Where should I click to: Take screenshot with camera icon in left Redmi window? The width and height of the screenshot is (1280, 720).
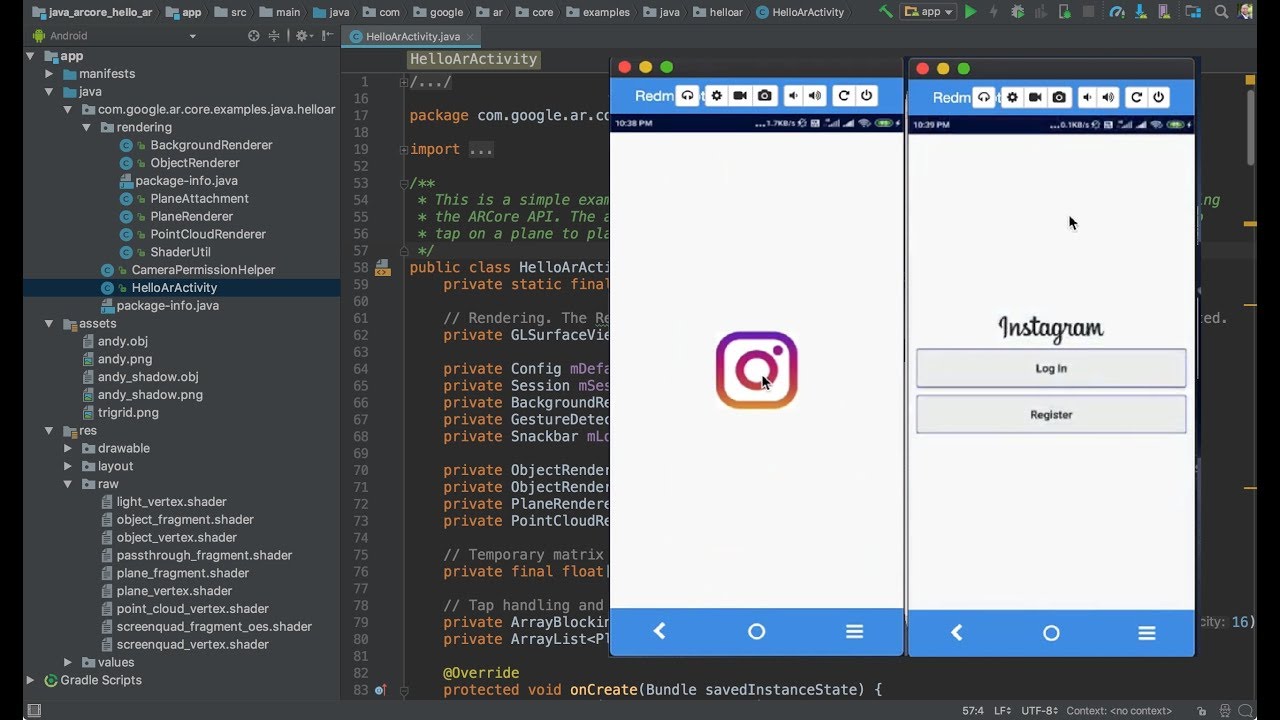tap(765, 96)
